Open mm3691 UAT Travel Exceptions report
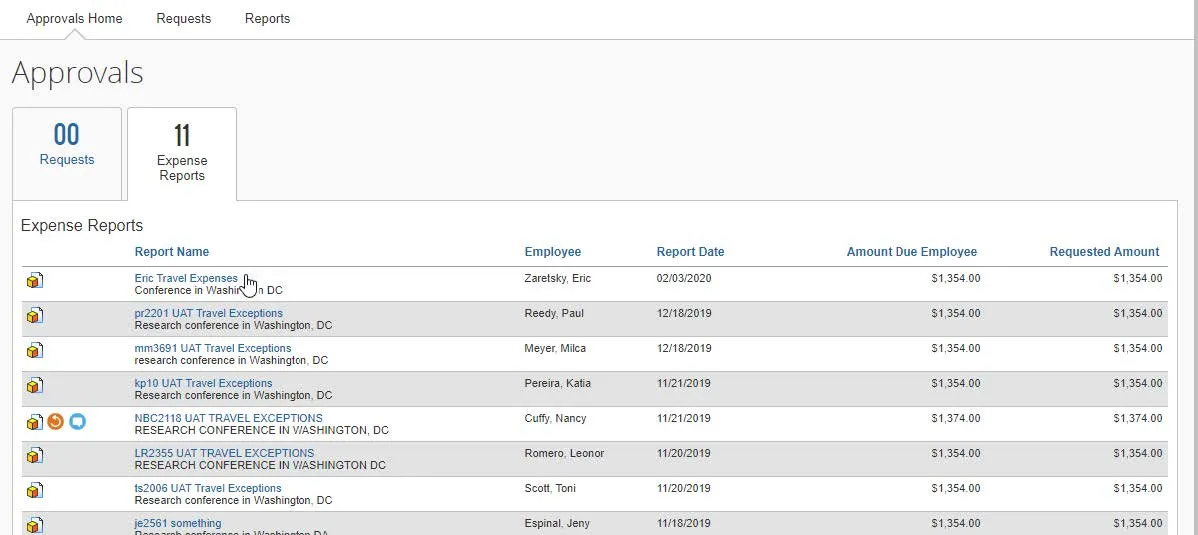Viewport: 1198px width, 535px height. pos(213,349)
